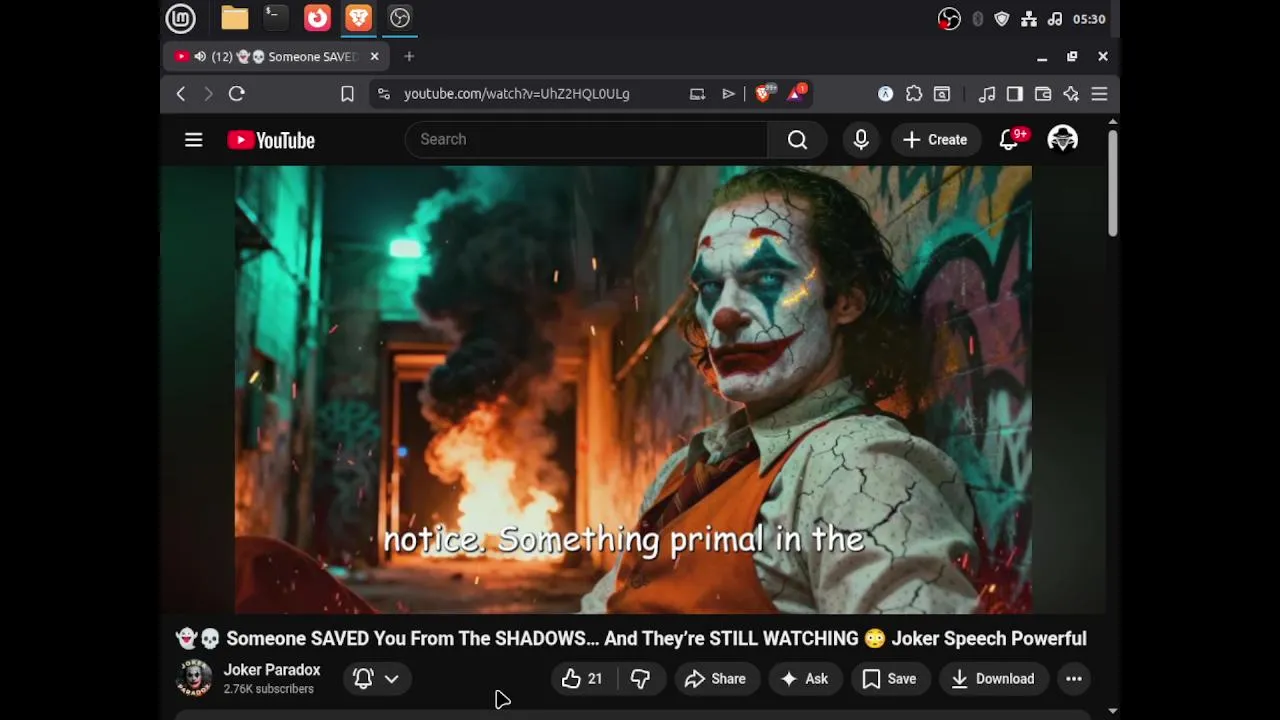The height and width of the screenshot is (720, 1280).
Task: Click the scrollbar down arrow
Action: 1112,712
